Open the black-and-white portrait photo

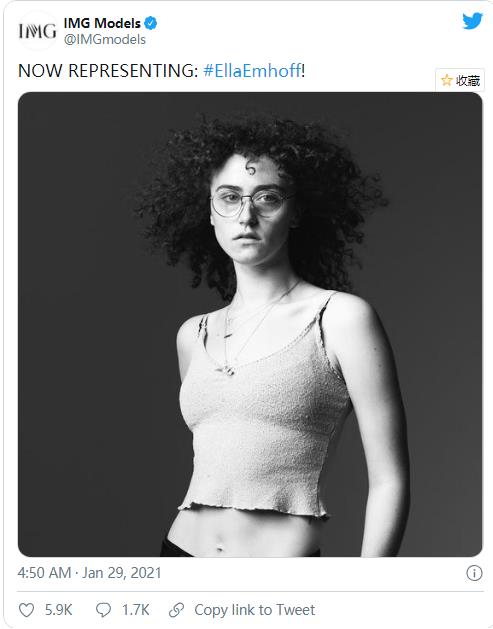[250, 324]
